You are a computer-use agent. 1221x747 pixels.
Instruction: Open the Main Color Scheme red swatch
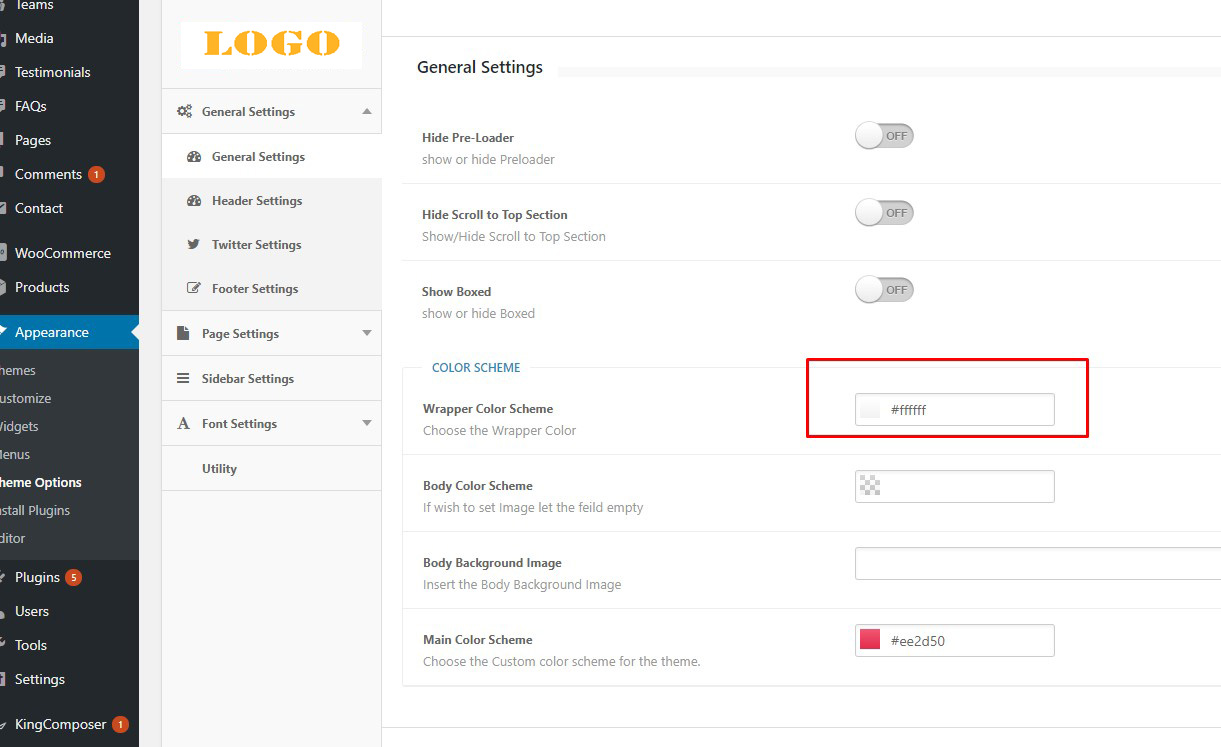click(870, 640)
